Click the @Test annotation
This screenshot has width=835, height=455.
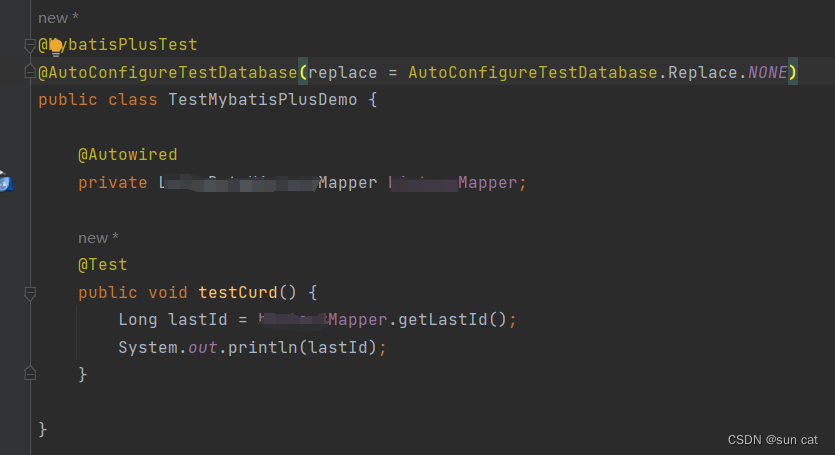click(103, 265)
